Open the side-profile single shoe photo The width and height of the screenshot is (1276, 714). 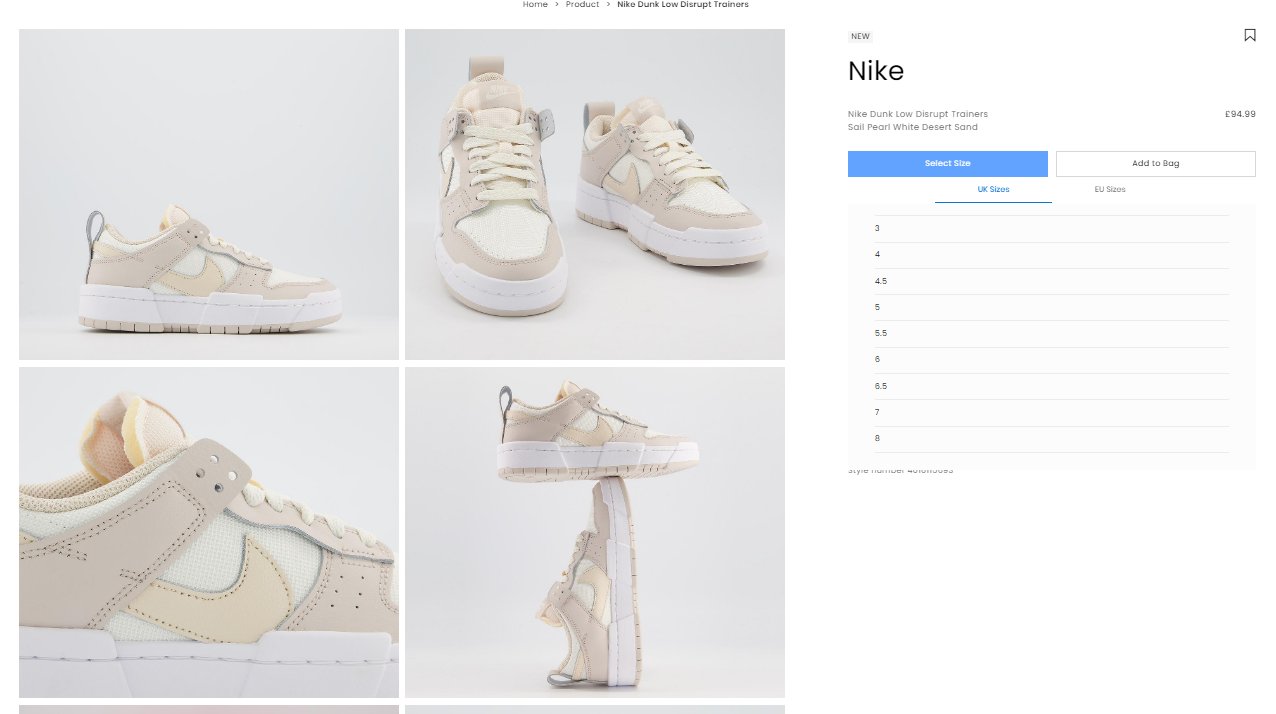click(209, 194)
